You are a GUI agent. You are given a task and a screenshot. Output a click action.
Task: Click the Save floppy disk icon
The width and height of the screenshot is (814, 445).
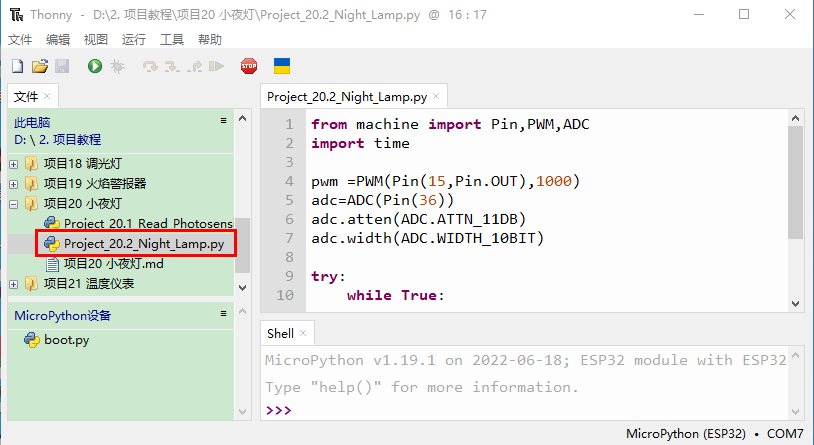pos(62,66)
